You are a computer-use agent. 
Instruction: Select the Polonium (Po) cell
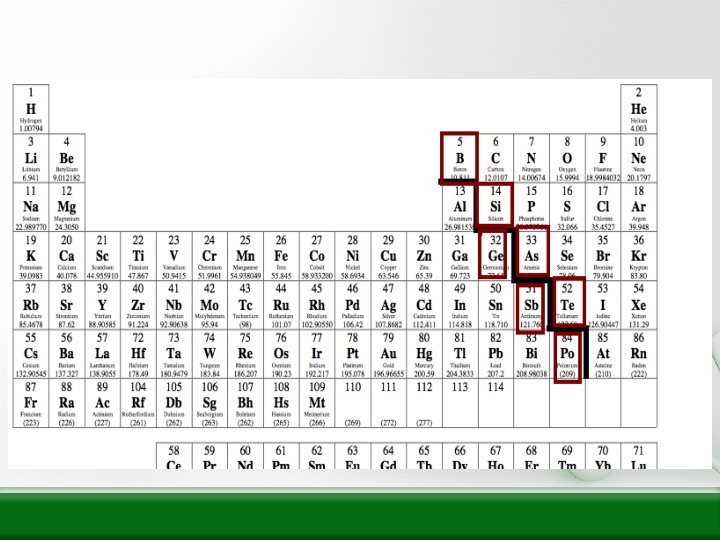568,358
